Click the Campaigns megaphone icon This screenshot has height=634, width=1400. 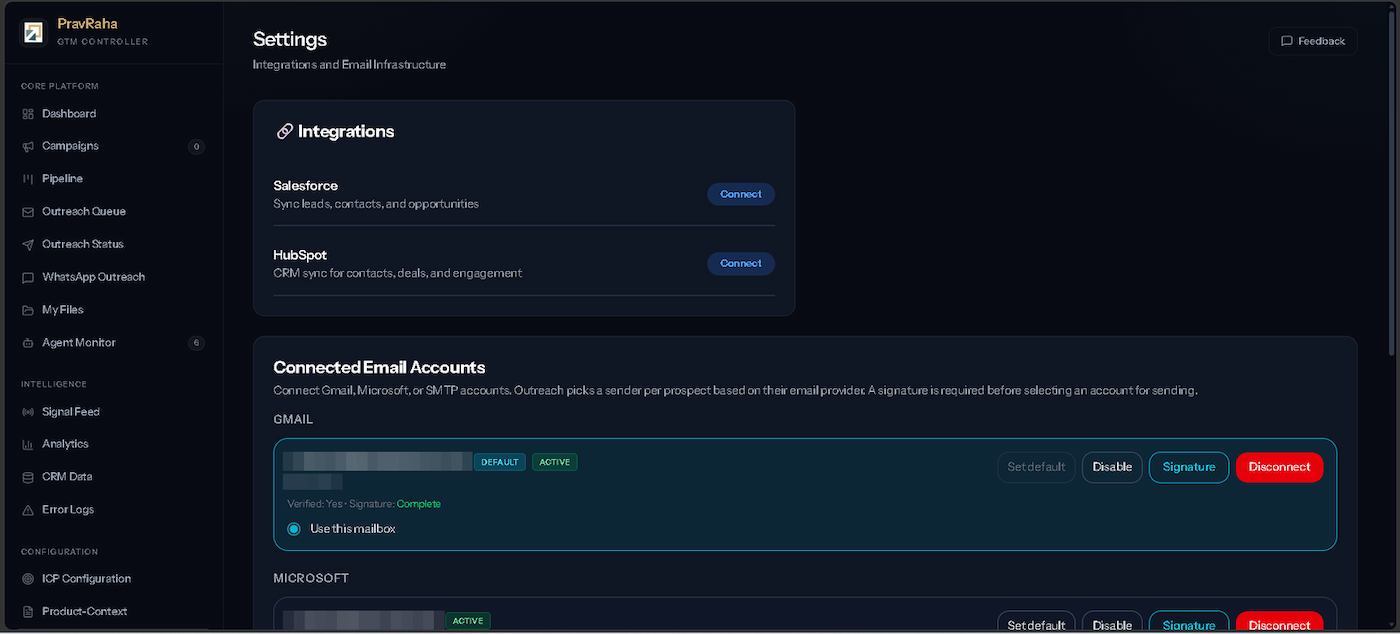[28, 146]
